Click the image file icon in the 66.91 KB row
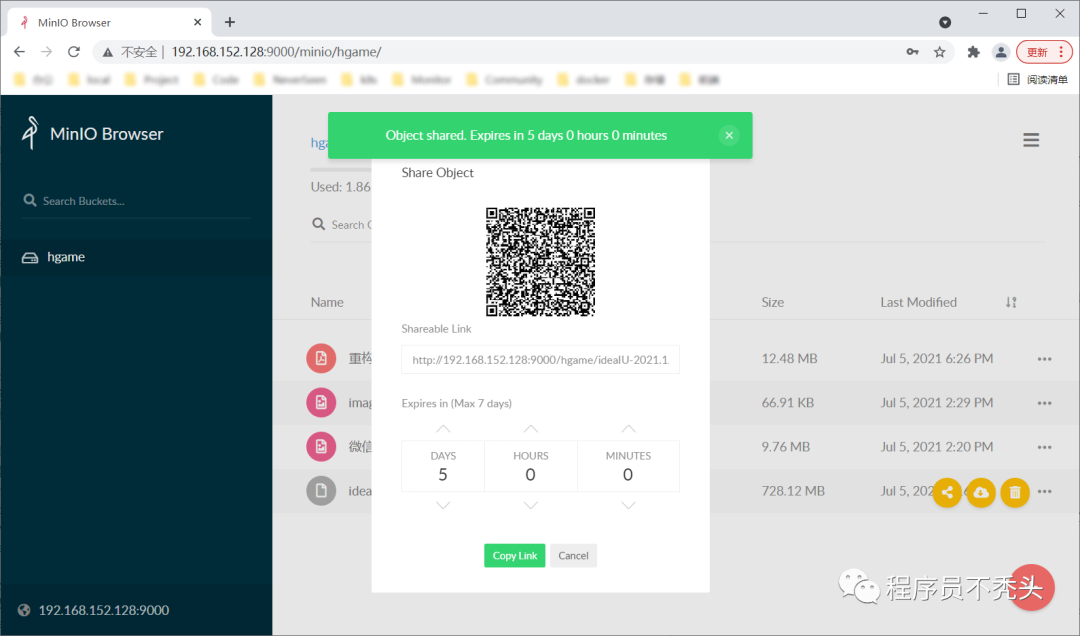 (321, 402)
